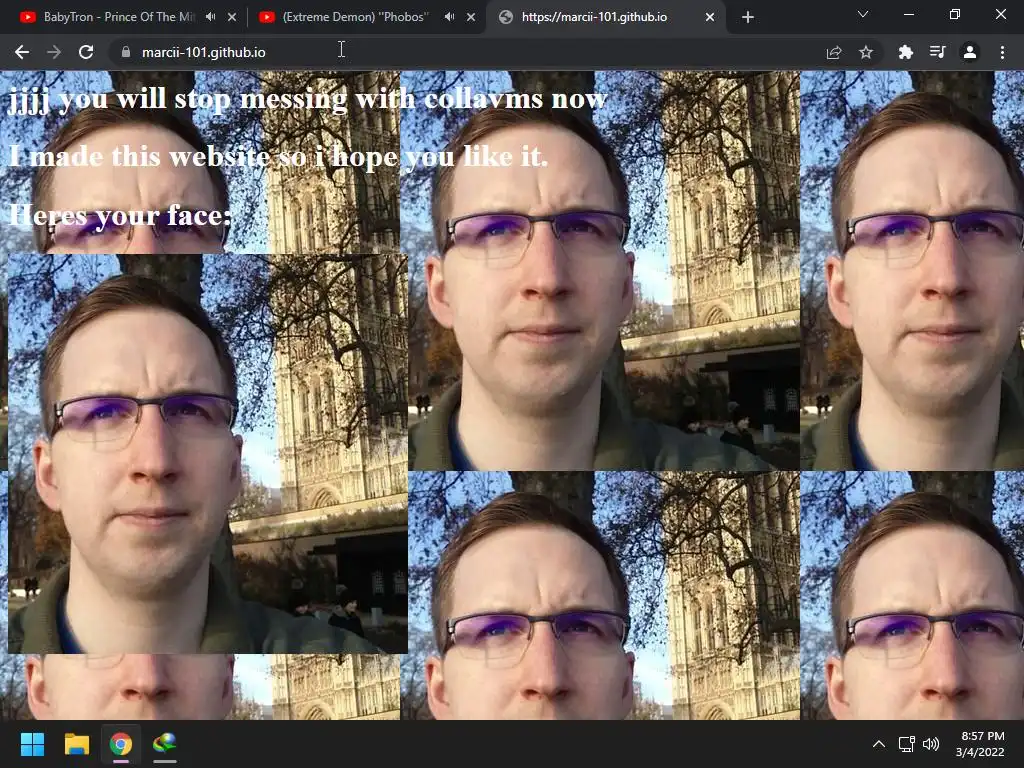Image resolution: width=1024 pixels, height=768 pixels.
Task: Close the Phobos tab
Action: coord(471,17)
